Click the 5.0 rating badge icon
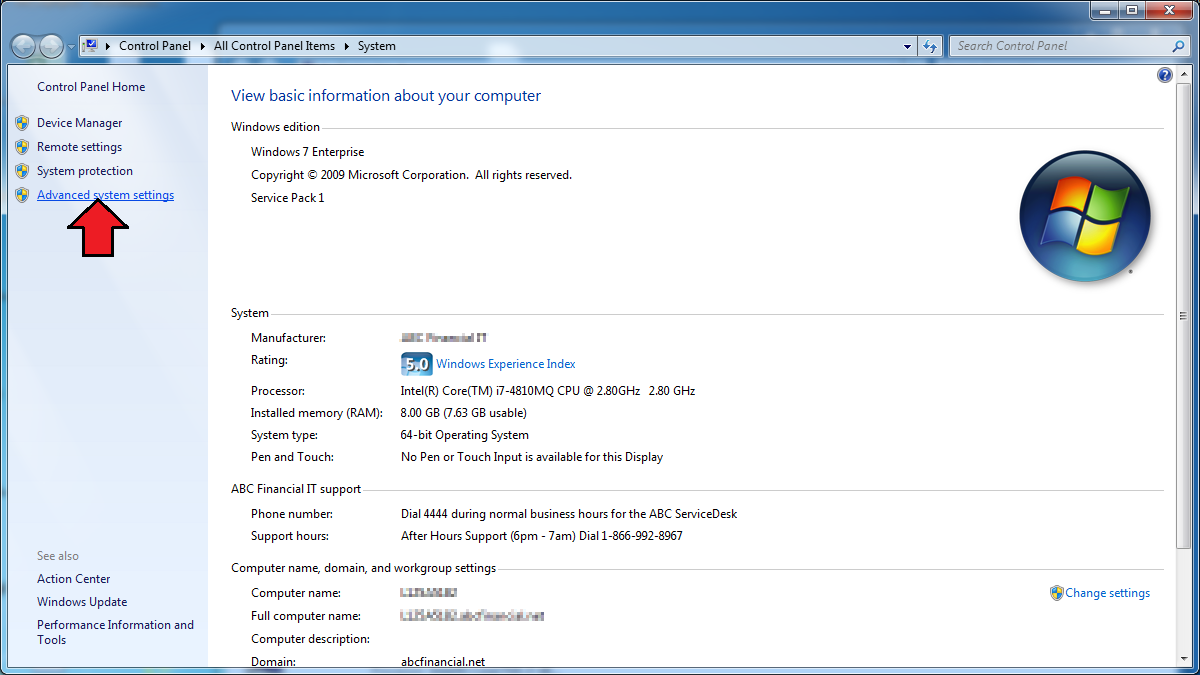The height and width of the screenshot is (675, 1200). [x=416, y=364]
